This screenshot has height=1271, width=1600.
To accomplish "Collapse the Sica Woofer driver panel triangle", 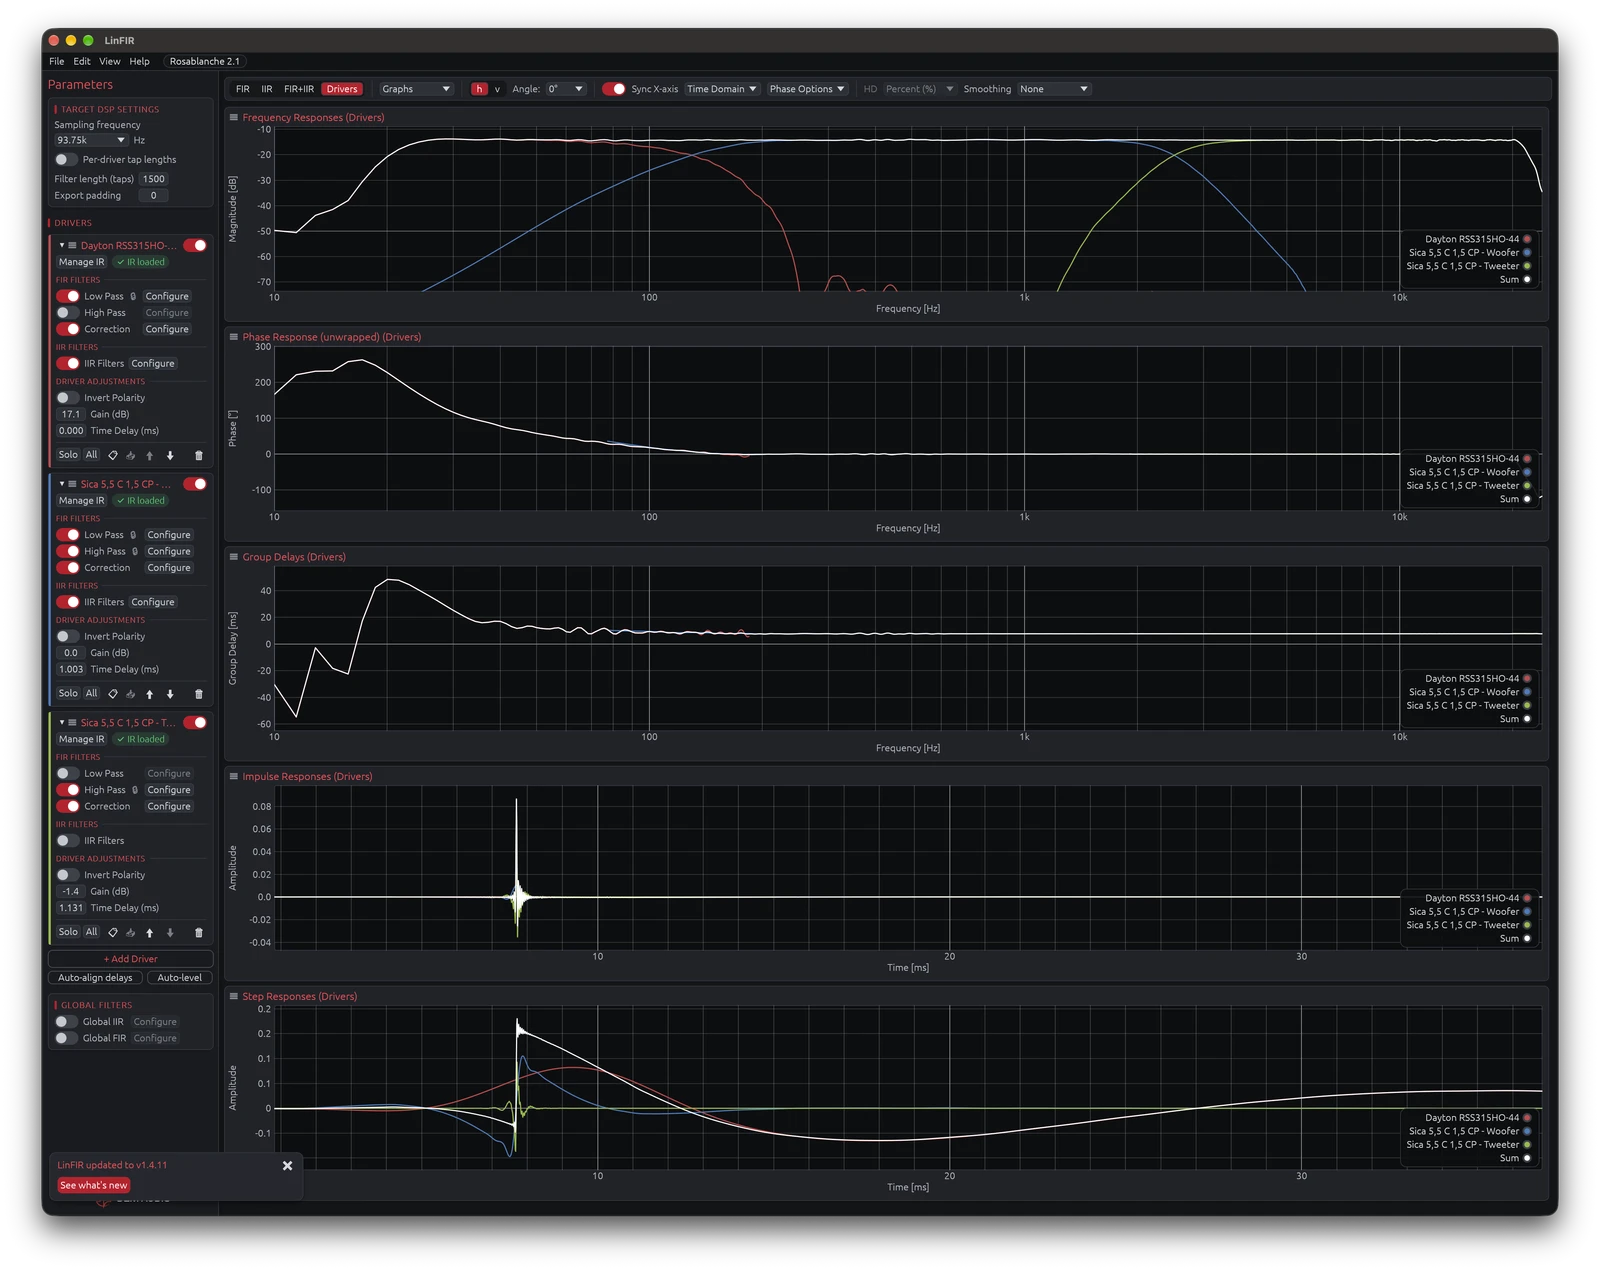I will (x=62, y=484).
